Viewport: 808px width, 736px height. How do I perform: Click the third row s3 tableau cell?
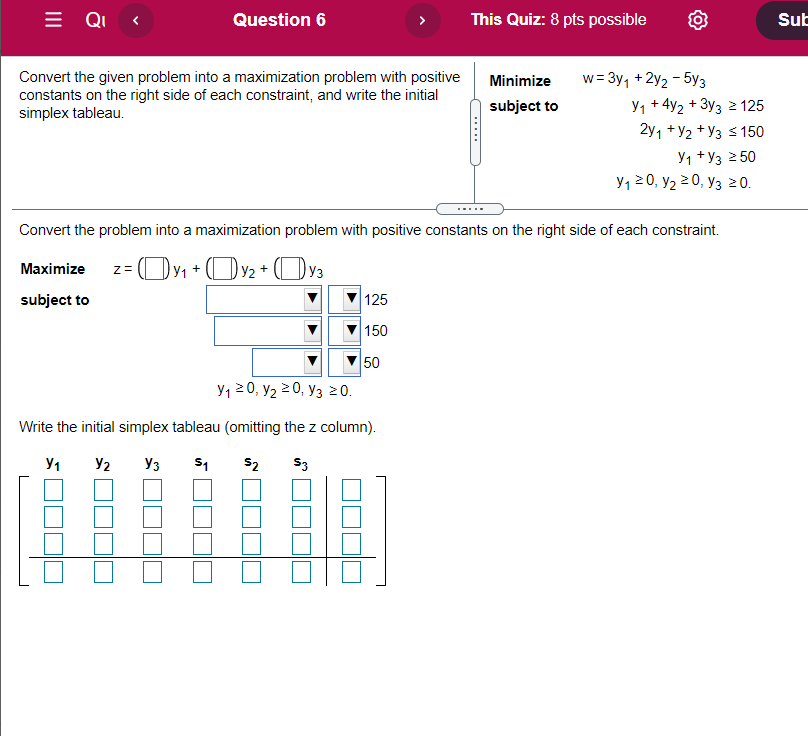[x=301, y=544]
